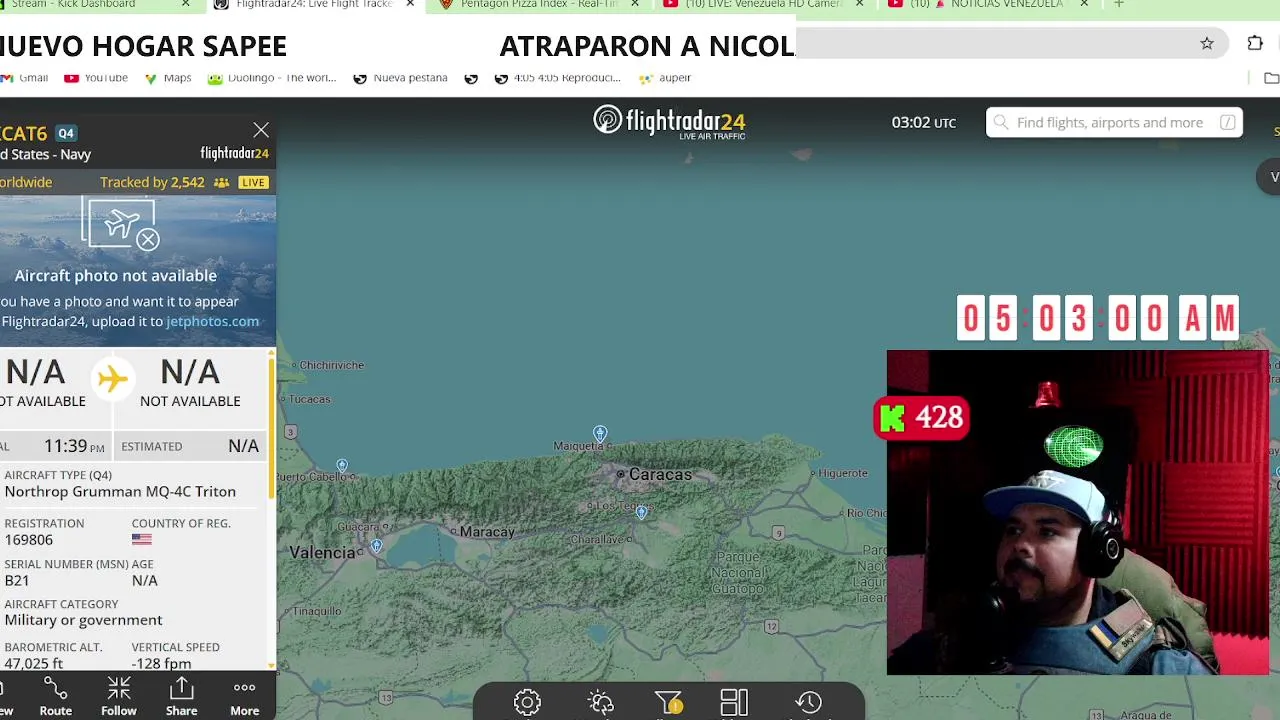Screen dimensions: 1280x720
Task: Click the Q4 aircraft type badge
Action: pos(66,133)
